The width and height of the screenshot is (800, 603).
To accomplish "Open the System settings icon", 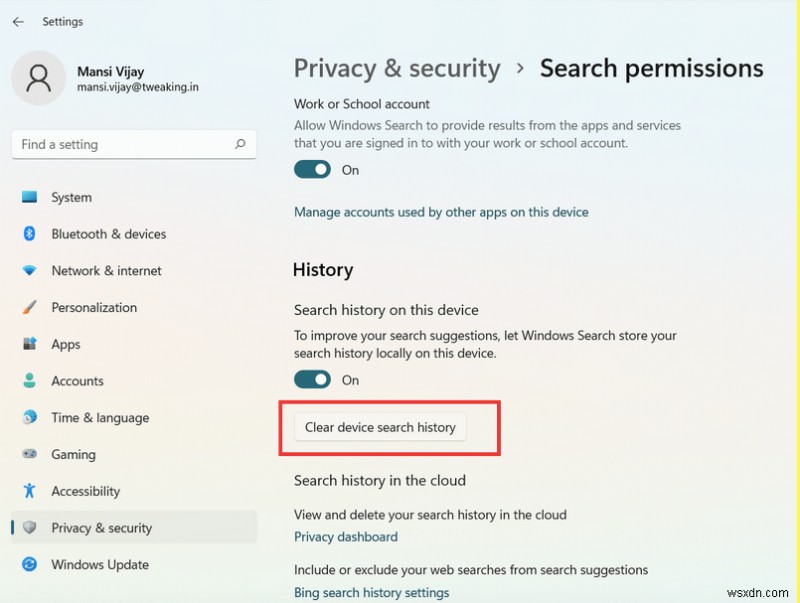I will pos(30,197).
